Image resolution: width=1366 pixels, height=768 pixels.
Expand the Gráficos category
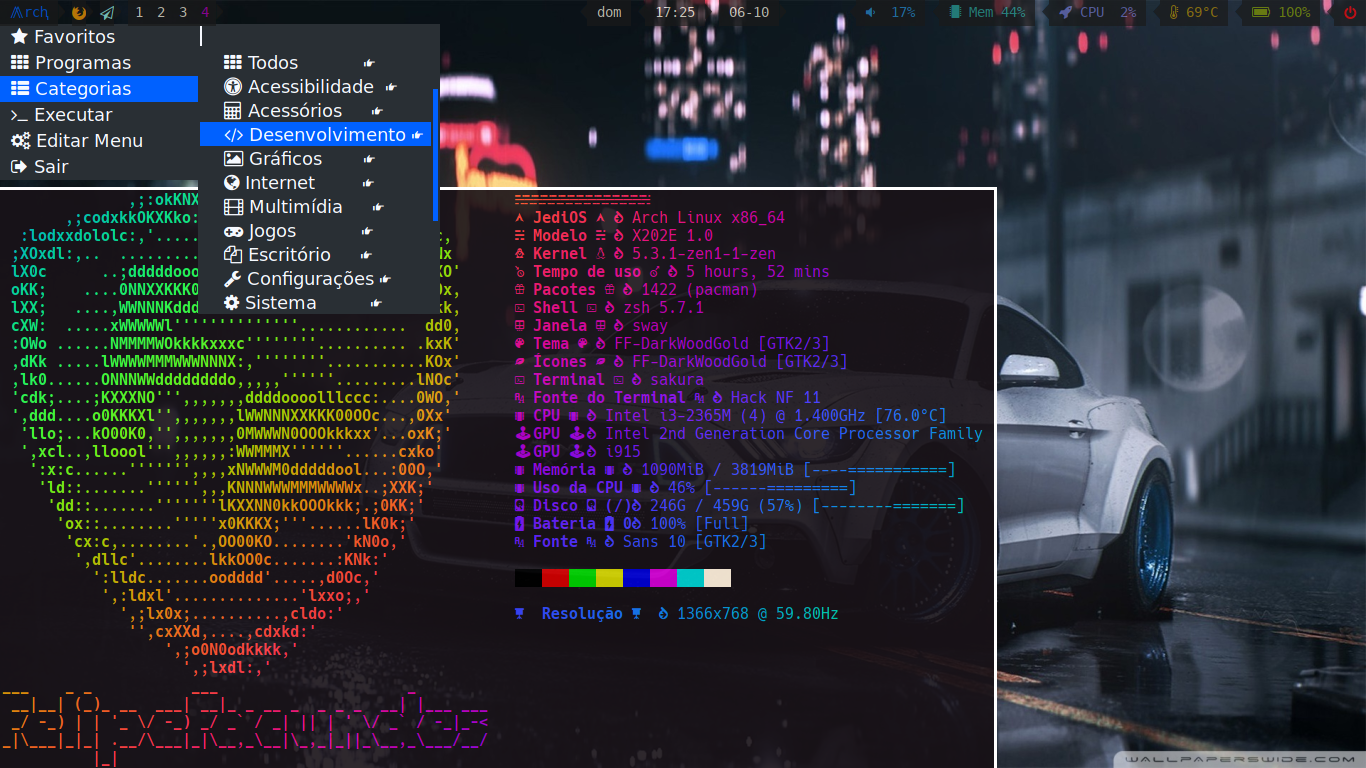click(x=315, y=159)
